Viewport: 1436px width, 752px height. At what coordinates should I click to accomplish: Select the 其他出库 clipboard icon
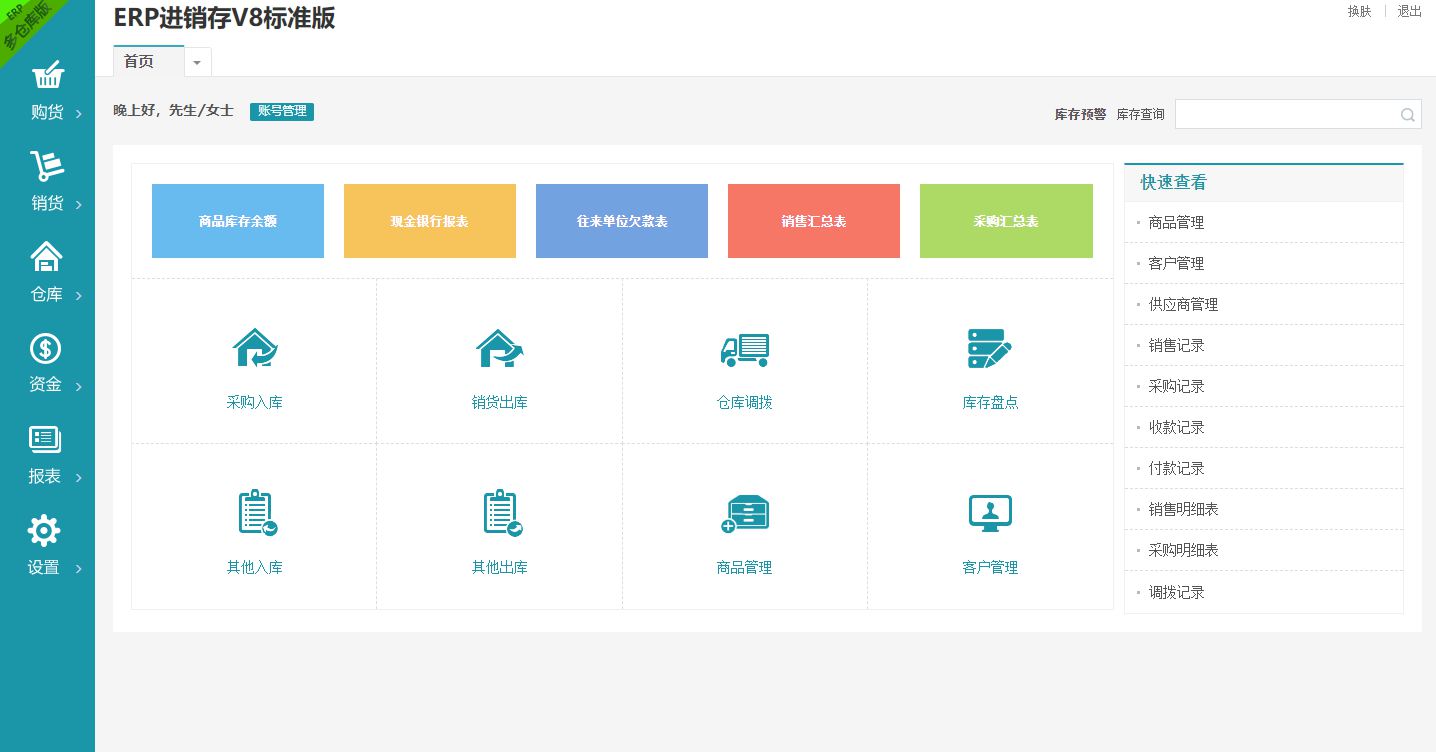(x=501, y=513)
